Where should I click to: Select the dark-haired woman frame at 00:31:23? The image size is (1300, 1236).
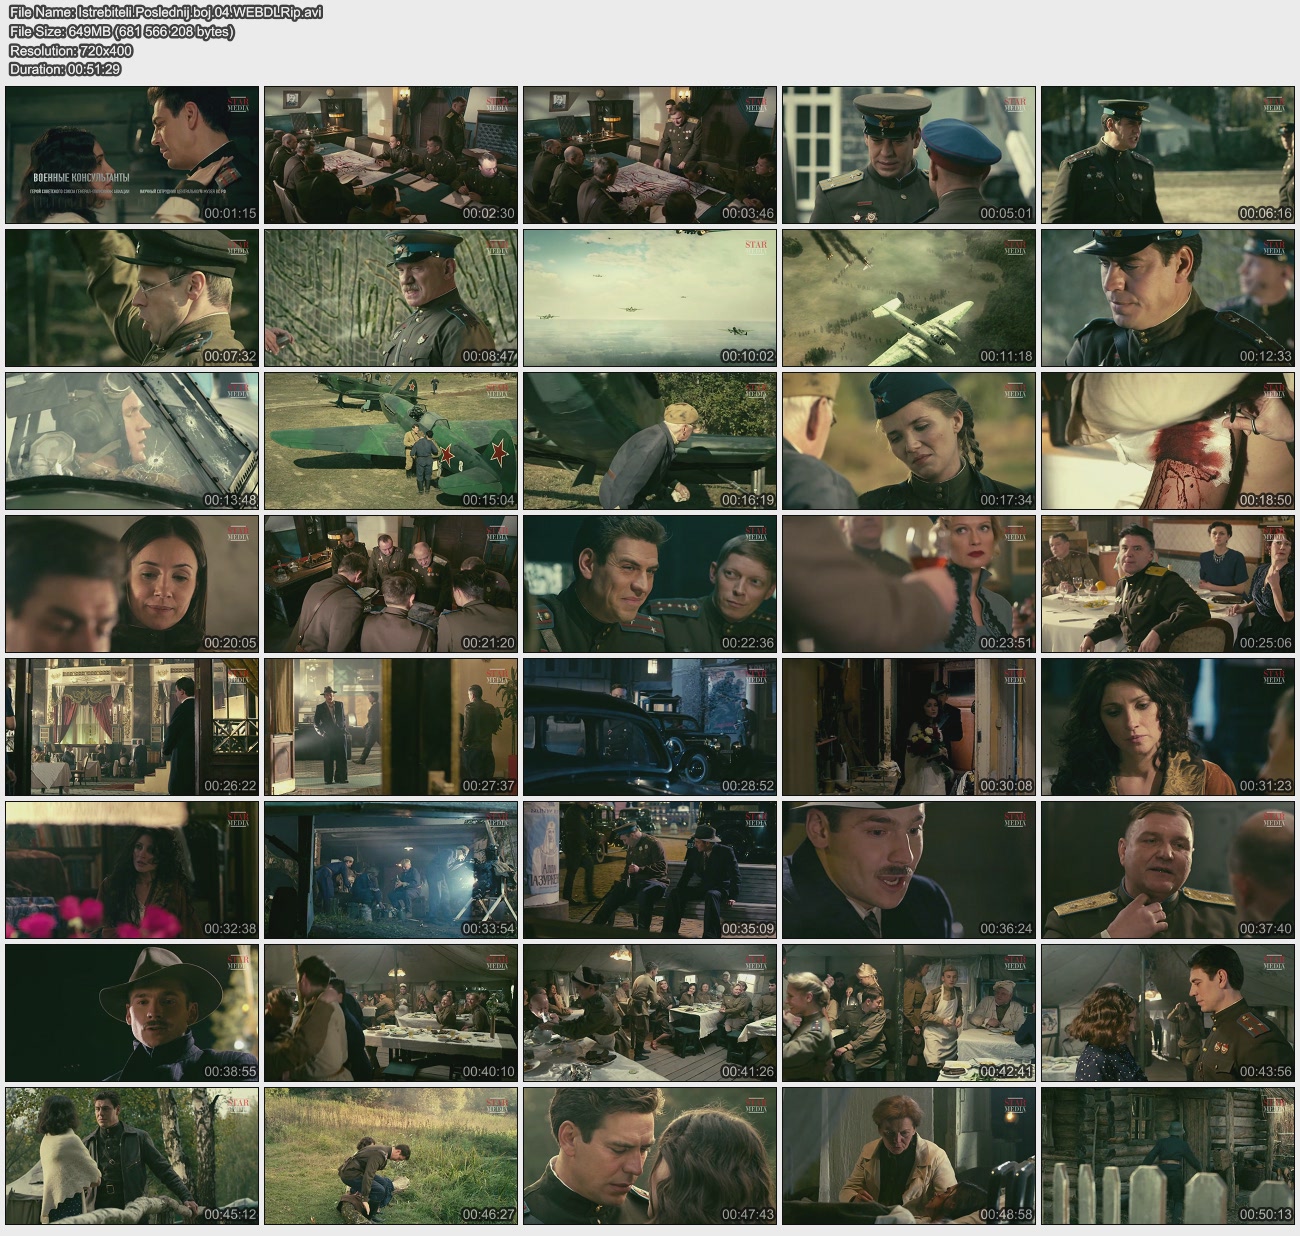point(1168,727)
